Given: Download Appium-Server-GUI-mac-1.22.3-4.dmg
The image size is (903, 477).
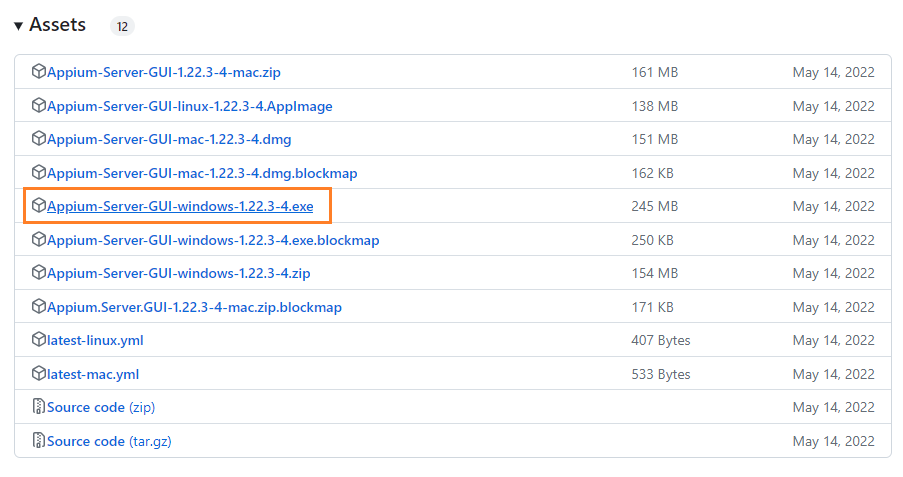Looking at the screenshot, I should pyautogui.click(x=169, y=139).
